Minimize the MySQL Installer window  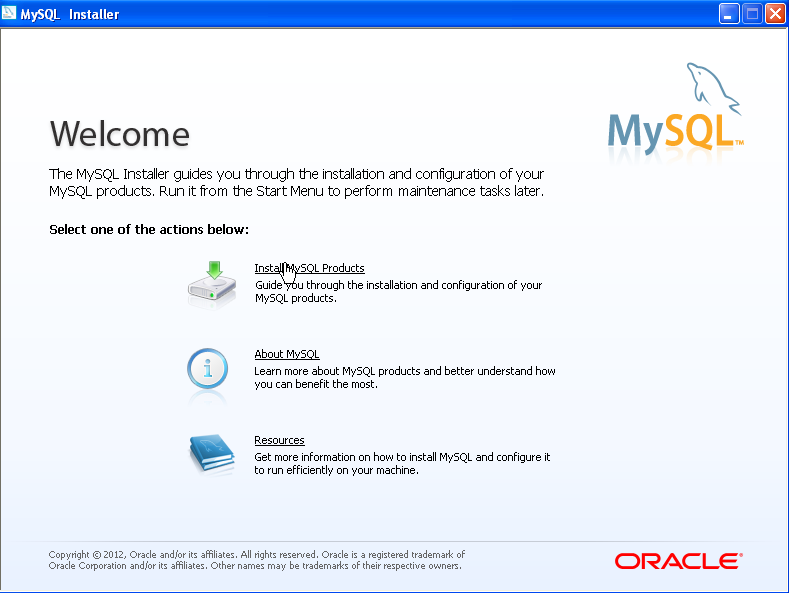[x=729, y=13]
